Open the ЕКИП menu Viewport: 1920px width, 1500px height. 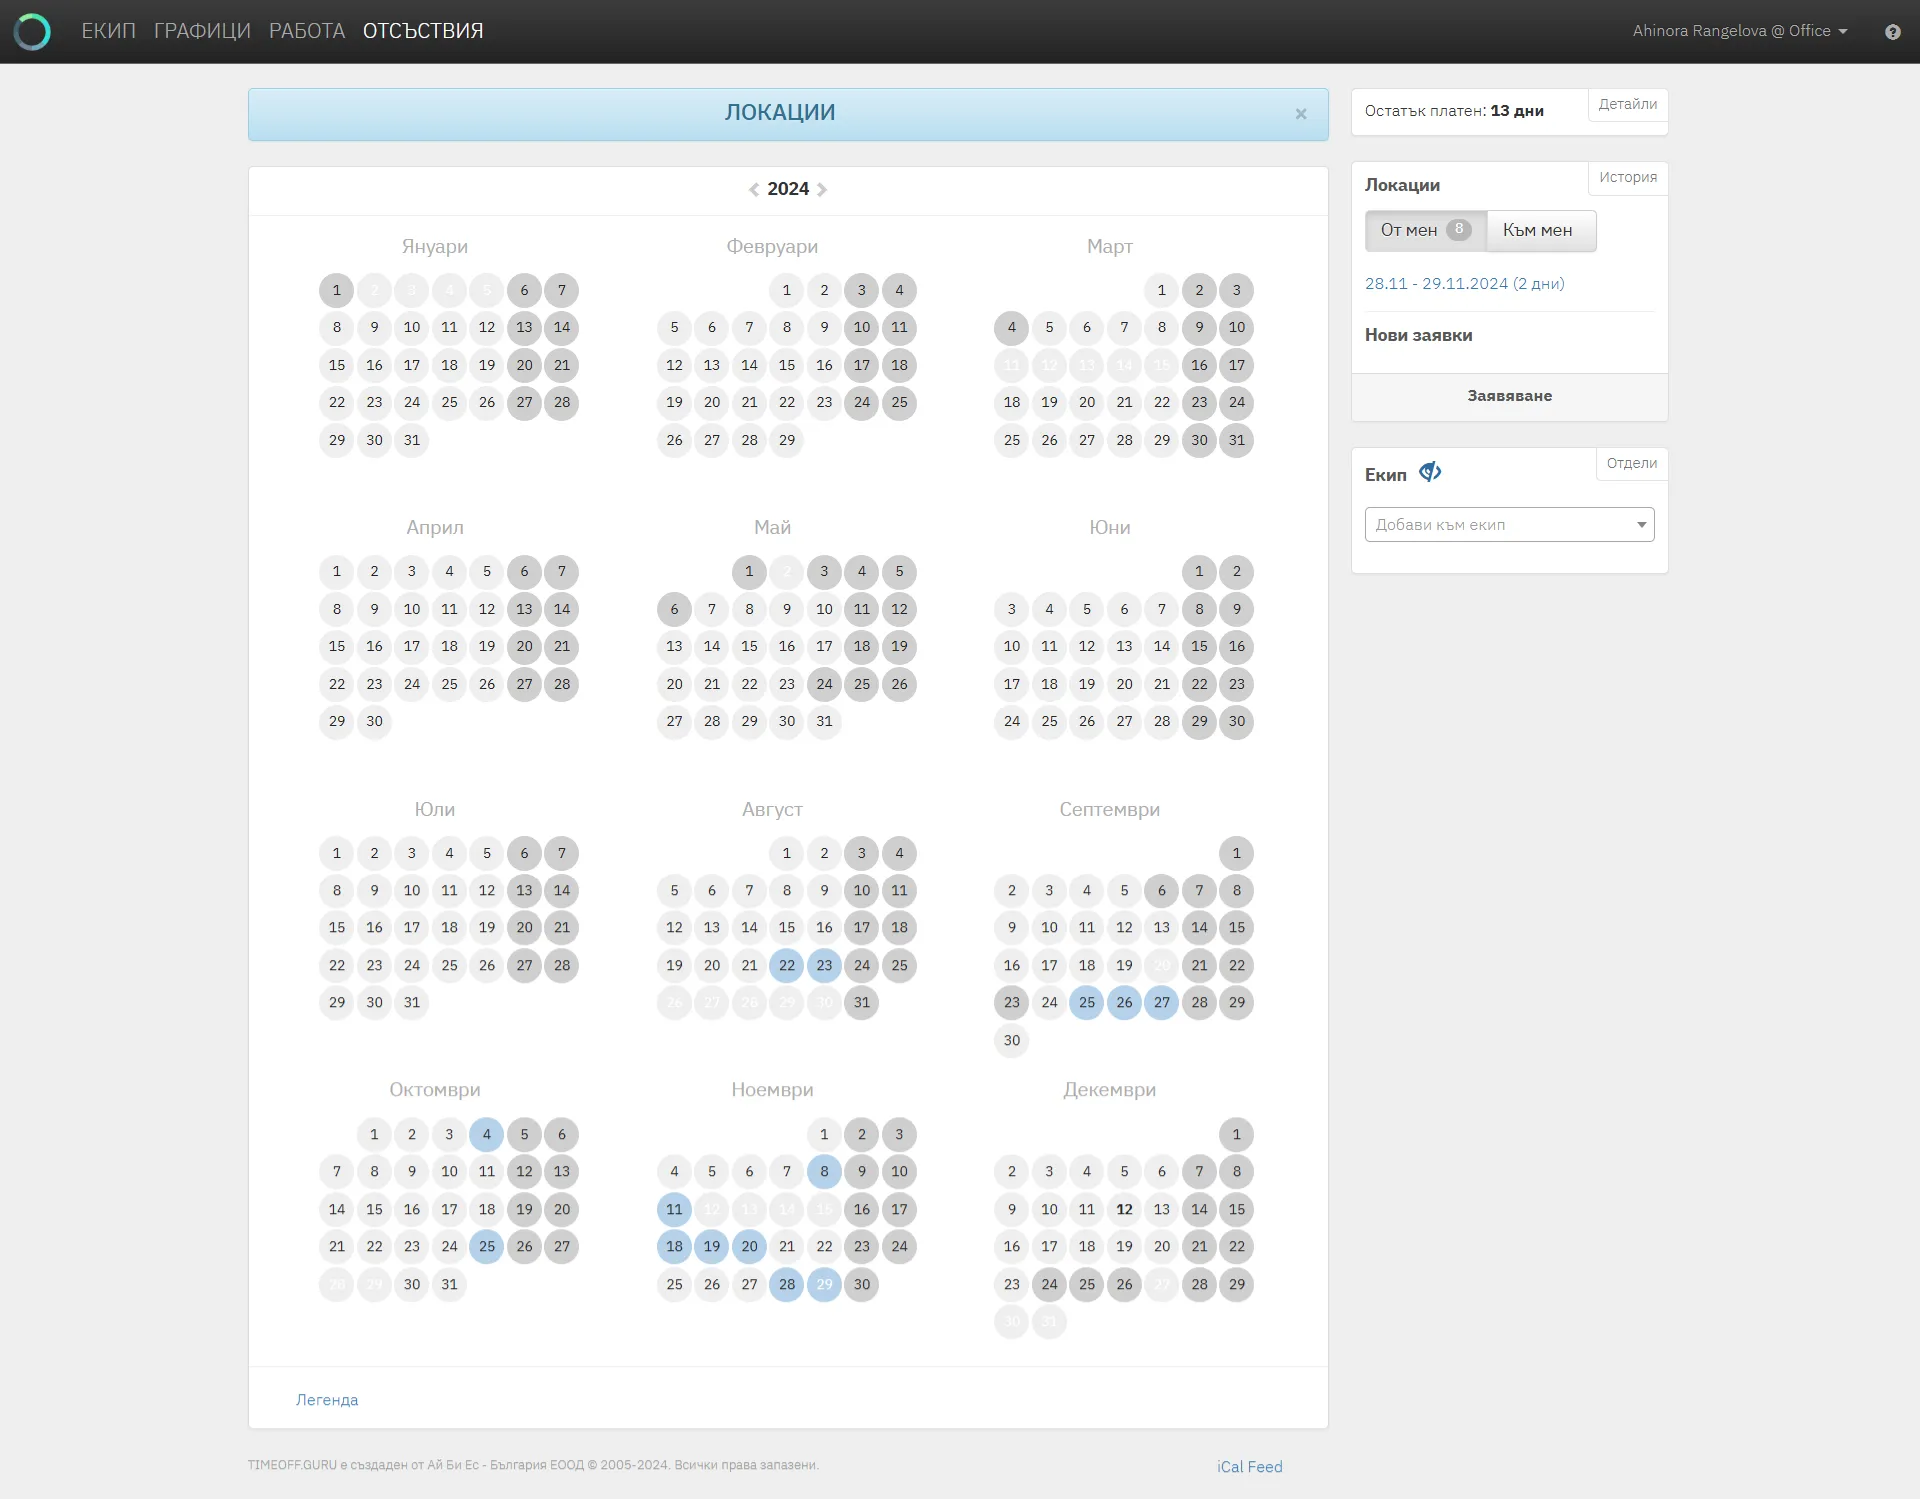click(108, 31)
